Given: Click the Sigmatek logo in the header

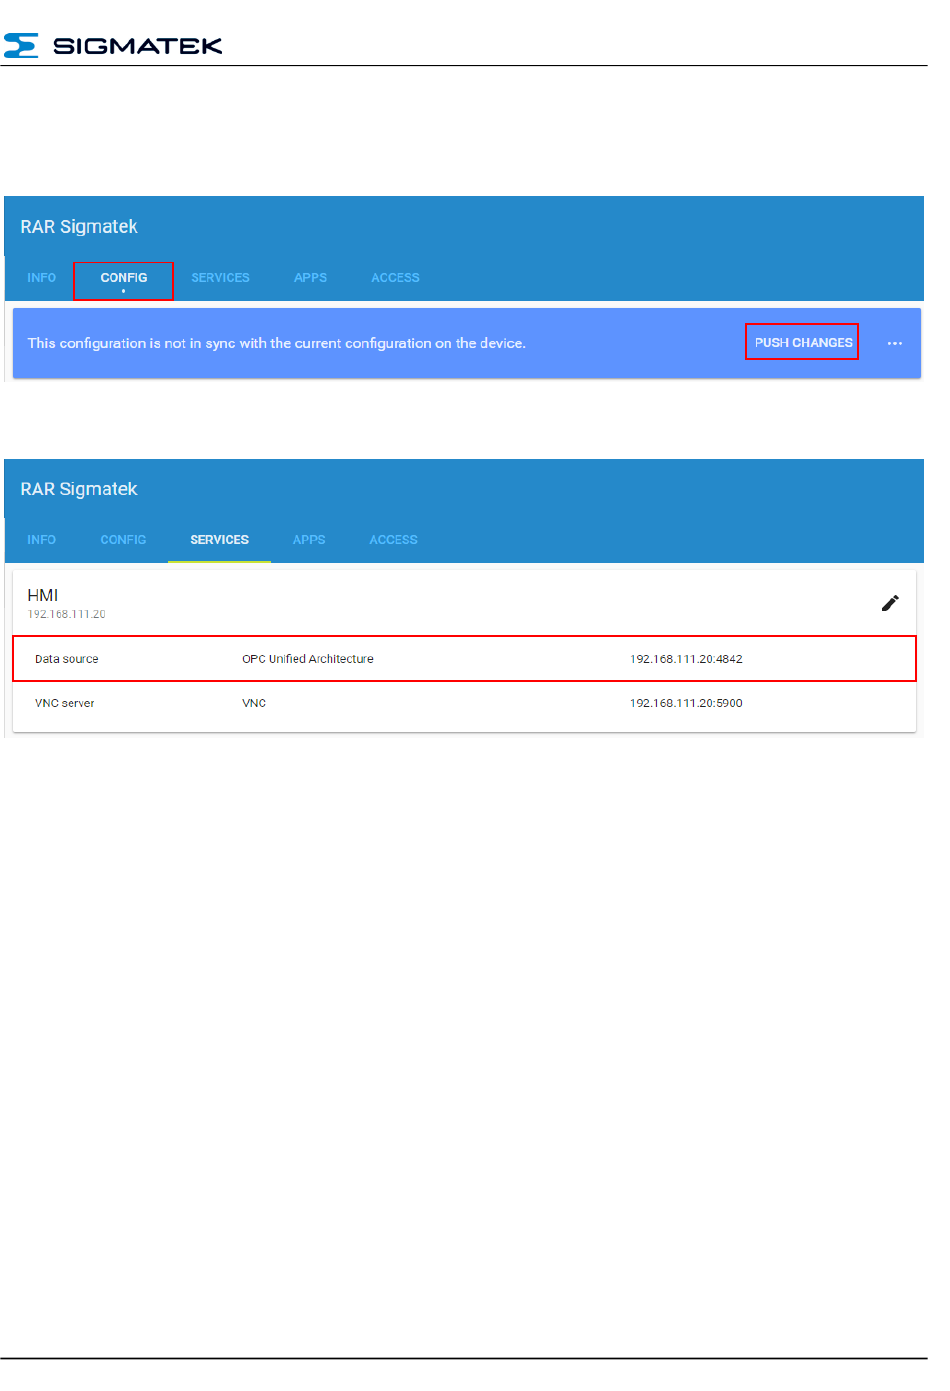Looking at the screenshot, I should (113, 45).
